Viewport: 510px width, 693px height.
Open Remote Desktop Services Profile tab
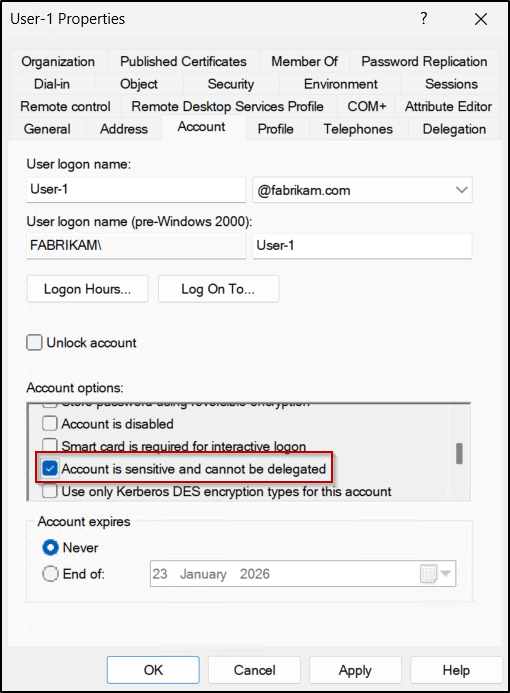click(x=228, y=107)
